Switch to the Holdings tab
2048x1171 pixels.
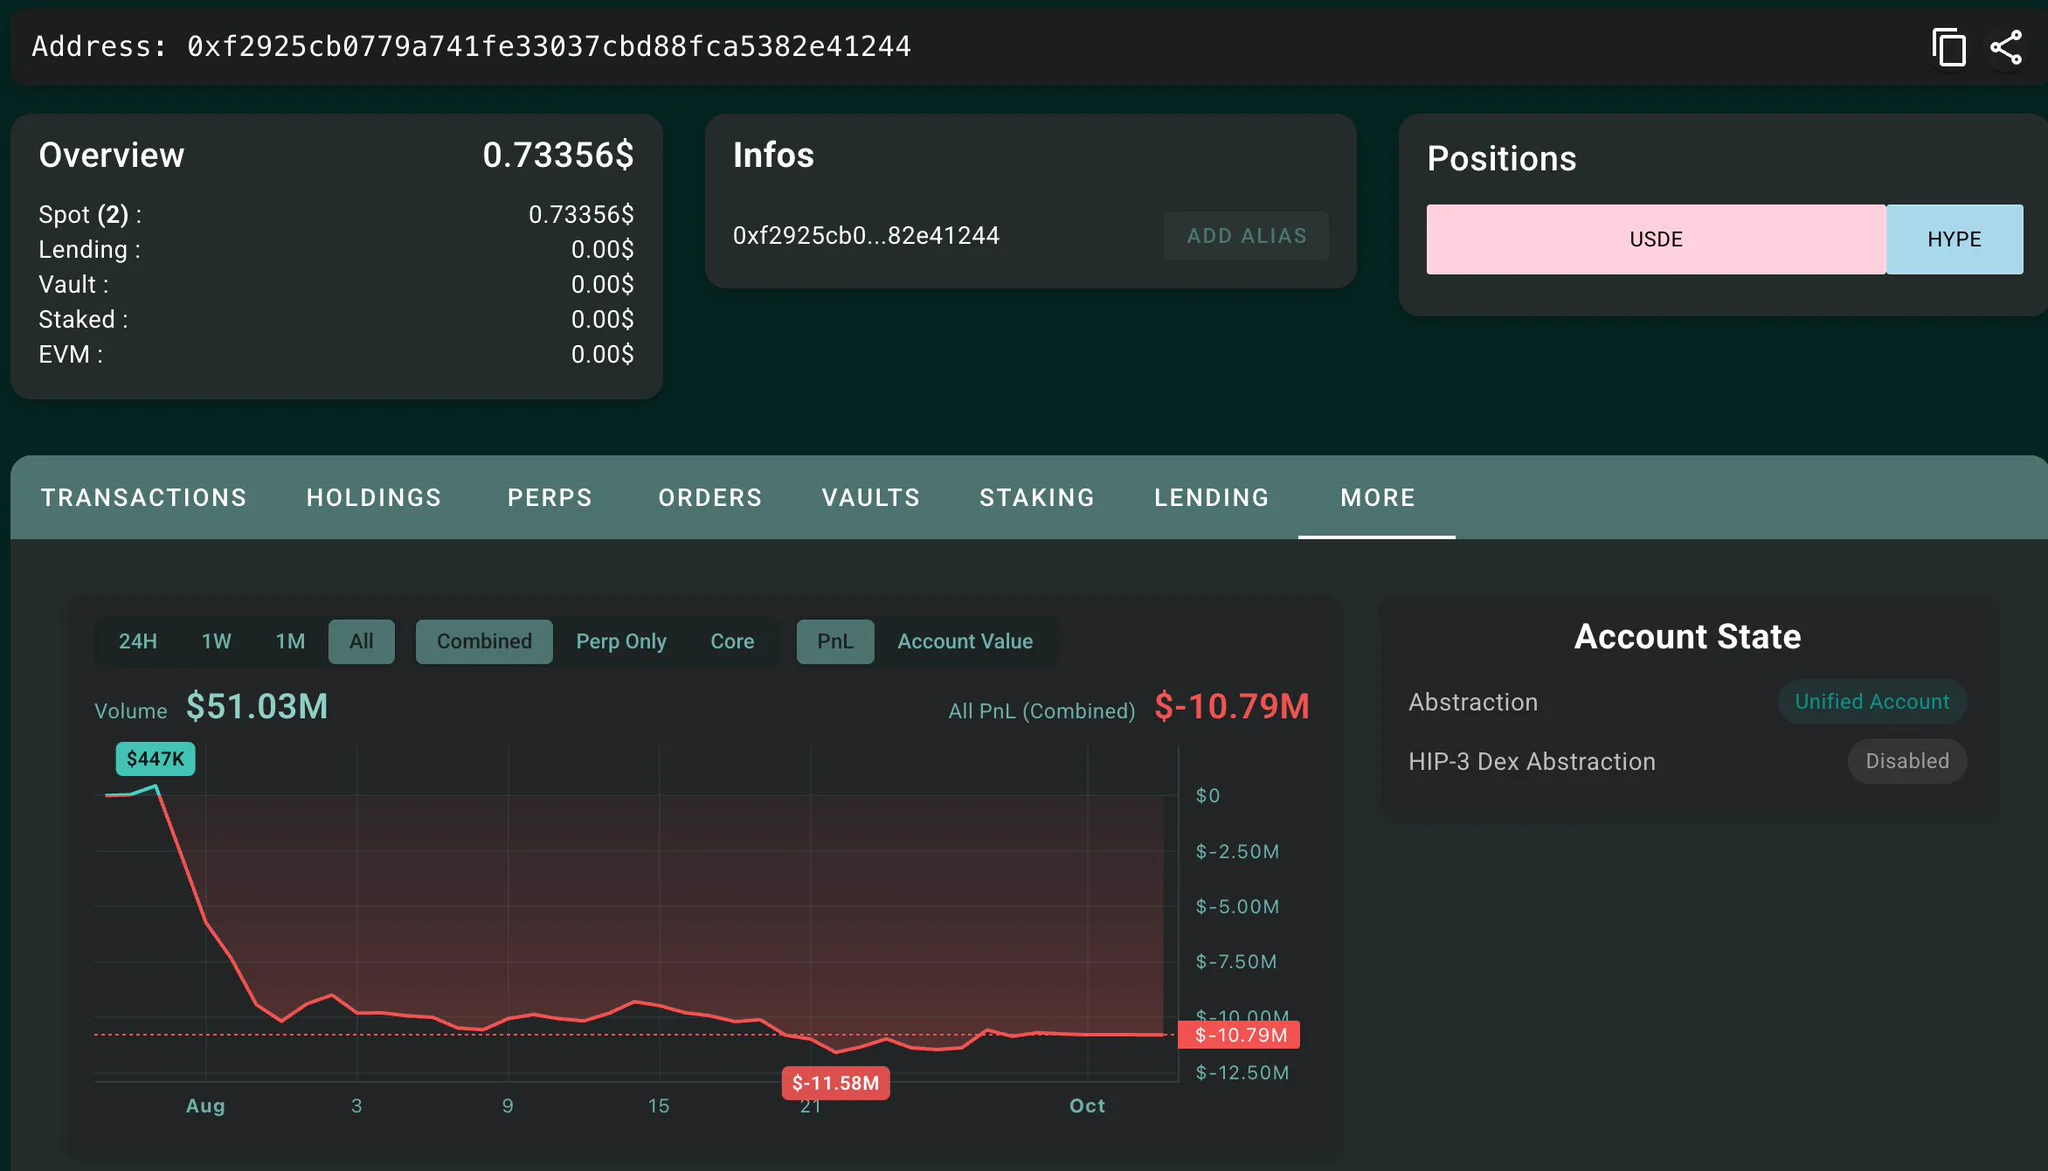(374, 498)
